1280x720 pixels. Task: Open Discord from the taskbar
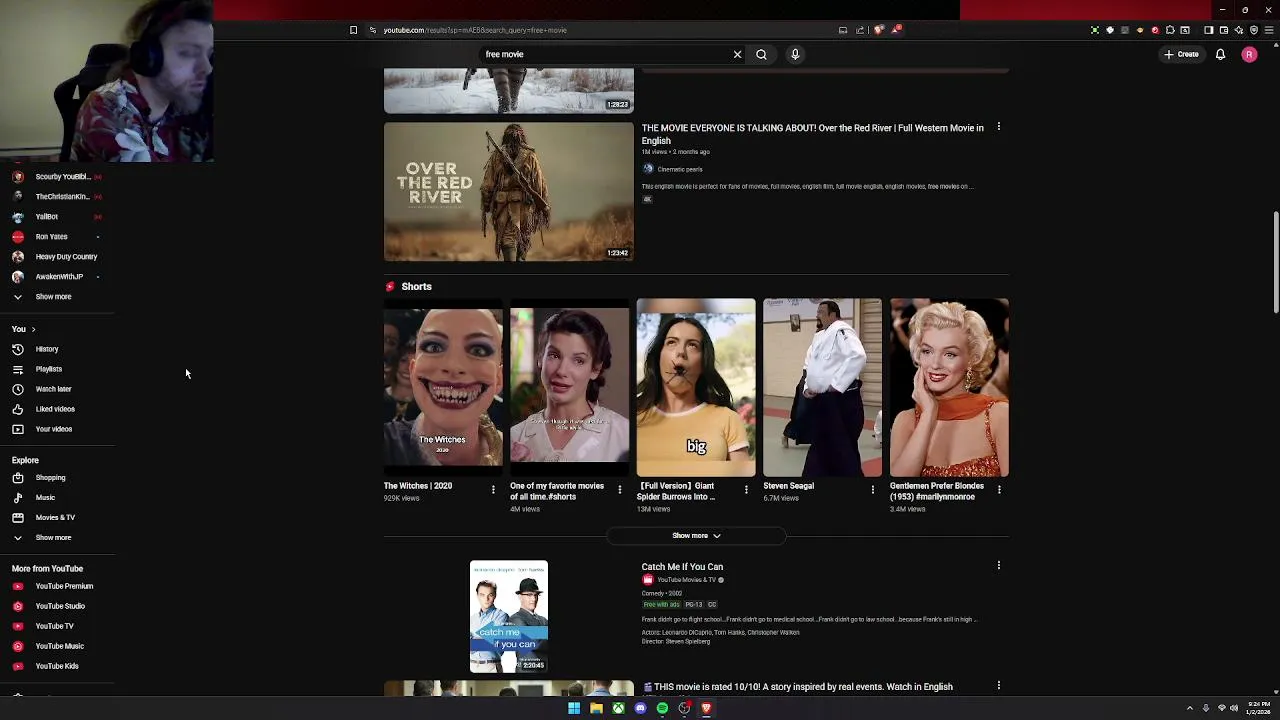(640, 708)
